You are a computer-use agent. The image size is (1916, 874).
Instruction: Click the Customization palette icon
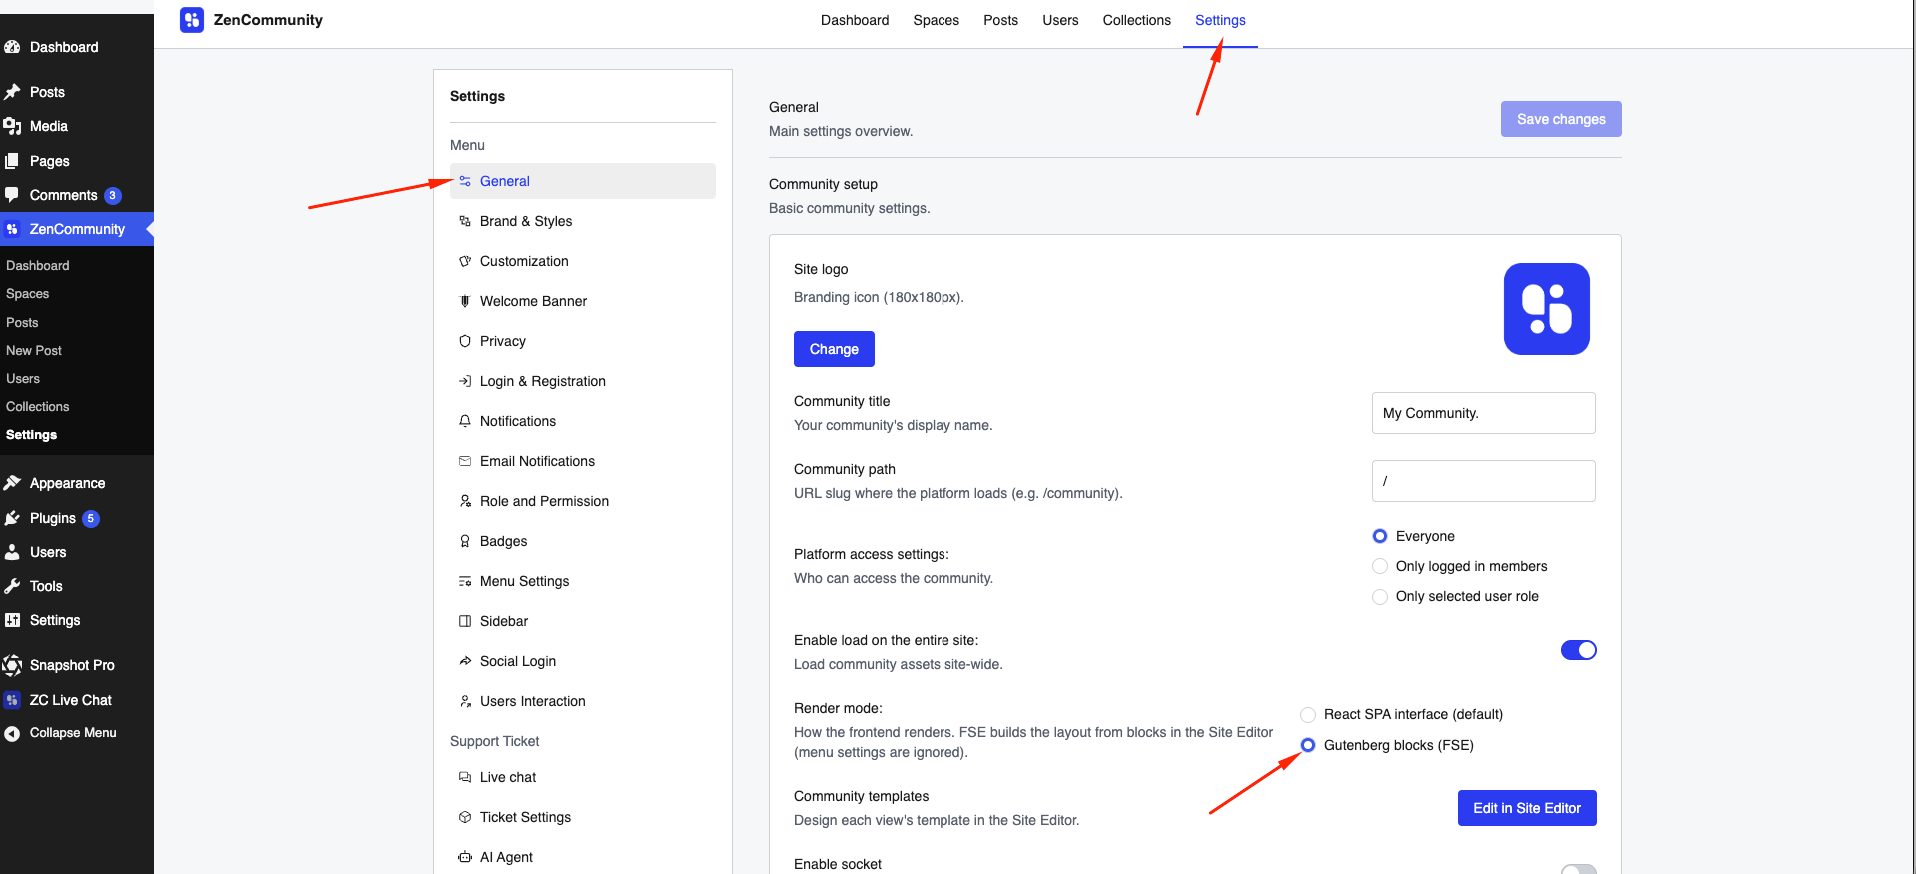coord(465,261)
